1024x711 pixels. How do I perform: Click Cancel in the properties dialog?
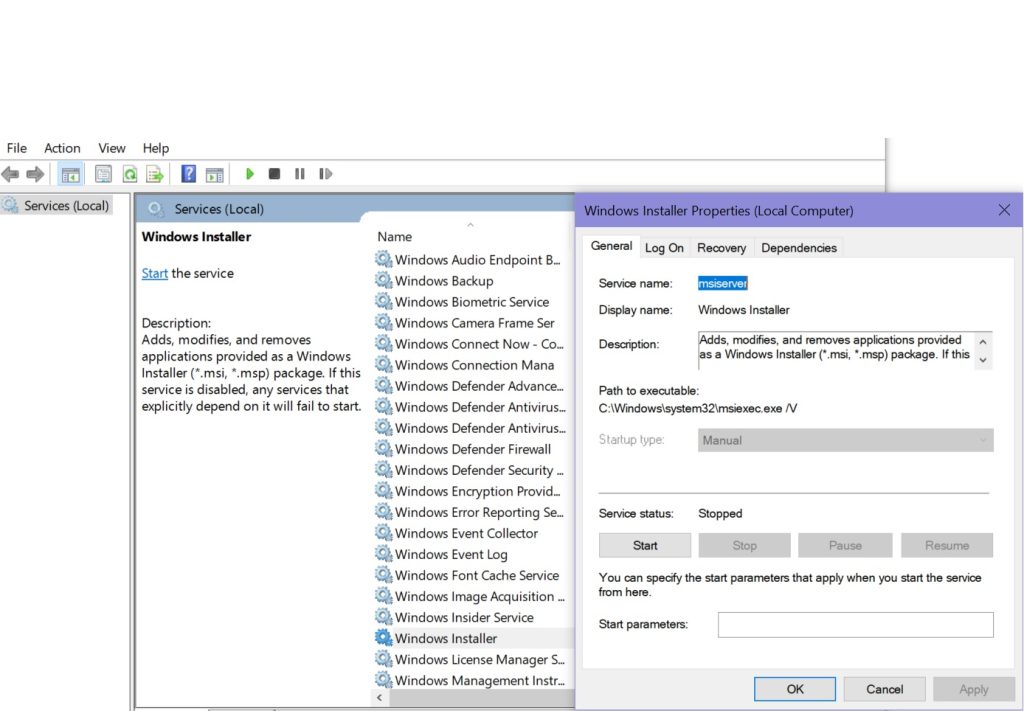884,689
